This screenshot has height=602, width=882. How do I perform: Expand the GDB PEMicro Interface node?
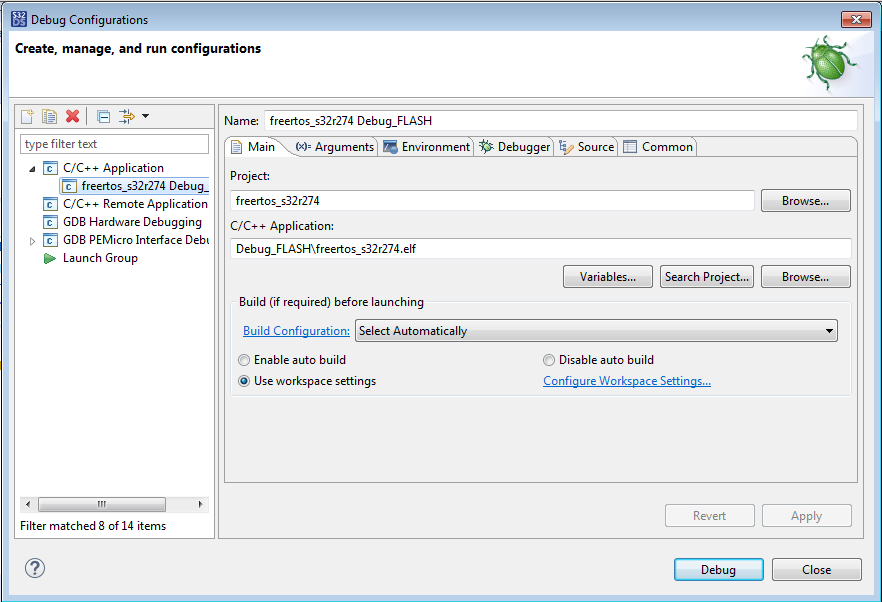click(32, 241)
